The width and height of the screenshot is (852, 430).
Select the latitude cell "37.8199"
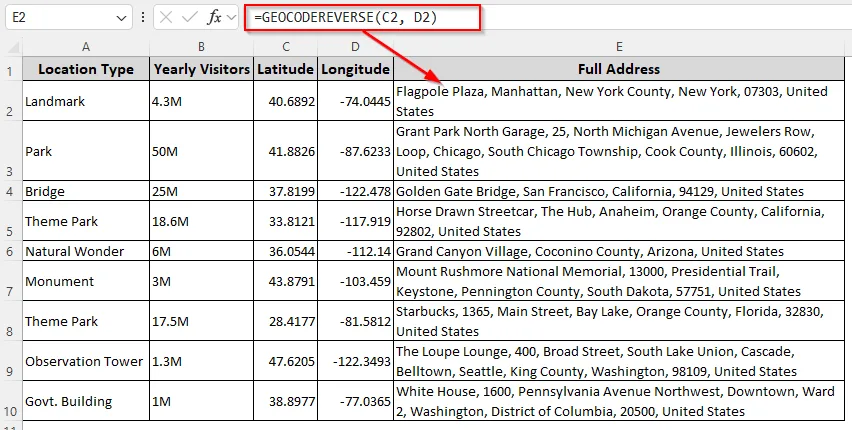286,191
